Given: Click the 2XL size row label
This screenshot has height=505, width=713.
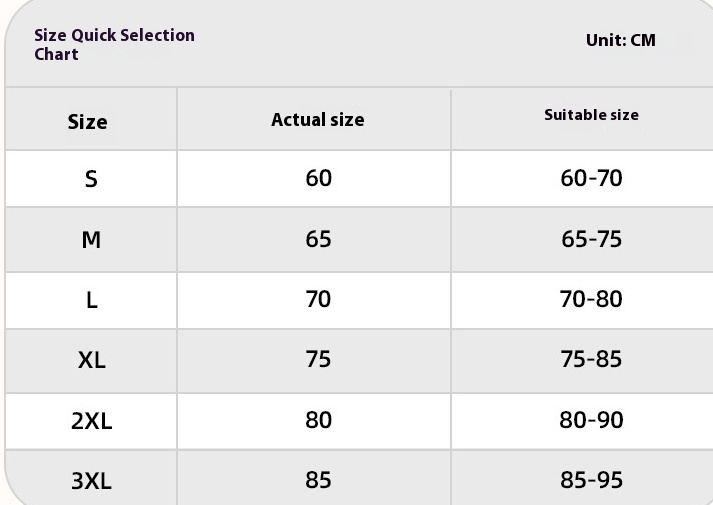Looking at the screenshot, I should (x=91, y=421).
